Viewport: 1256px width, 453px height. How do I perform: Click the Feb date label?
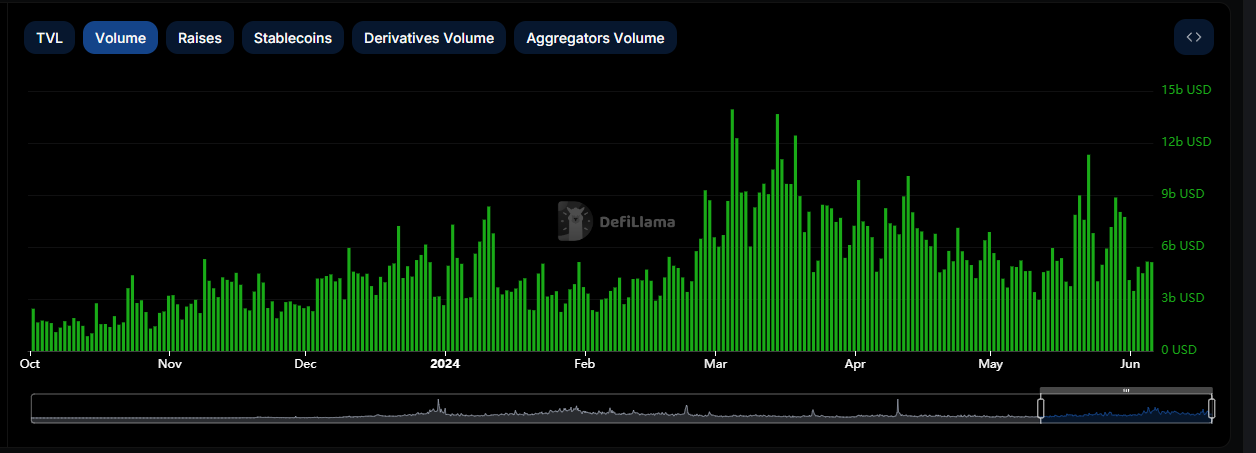[585, 364]
